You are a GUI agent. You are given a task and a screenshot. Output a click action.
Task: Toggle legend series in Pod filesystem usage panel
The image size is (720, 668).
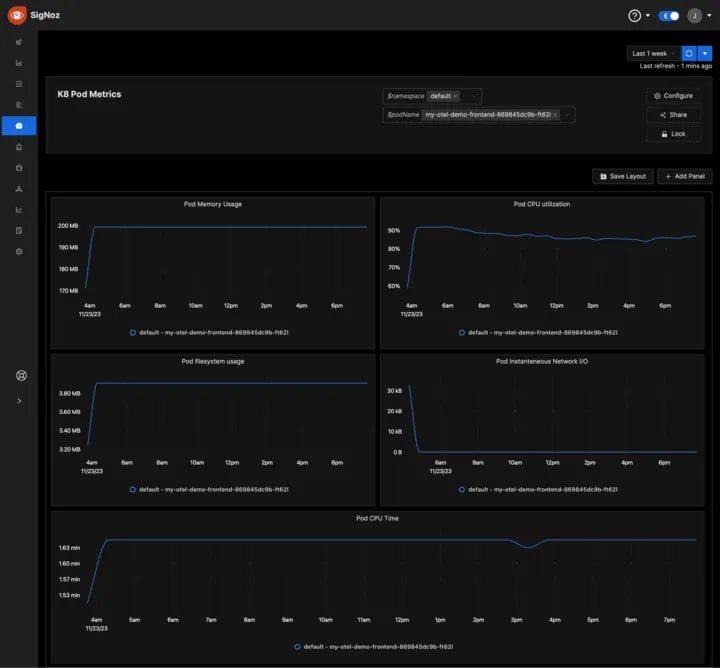tap(209, 489)
